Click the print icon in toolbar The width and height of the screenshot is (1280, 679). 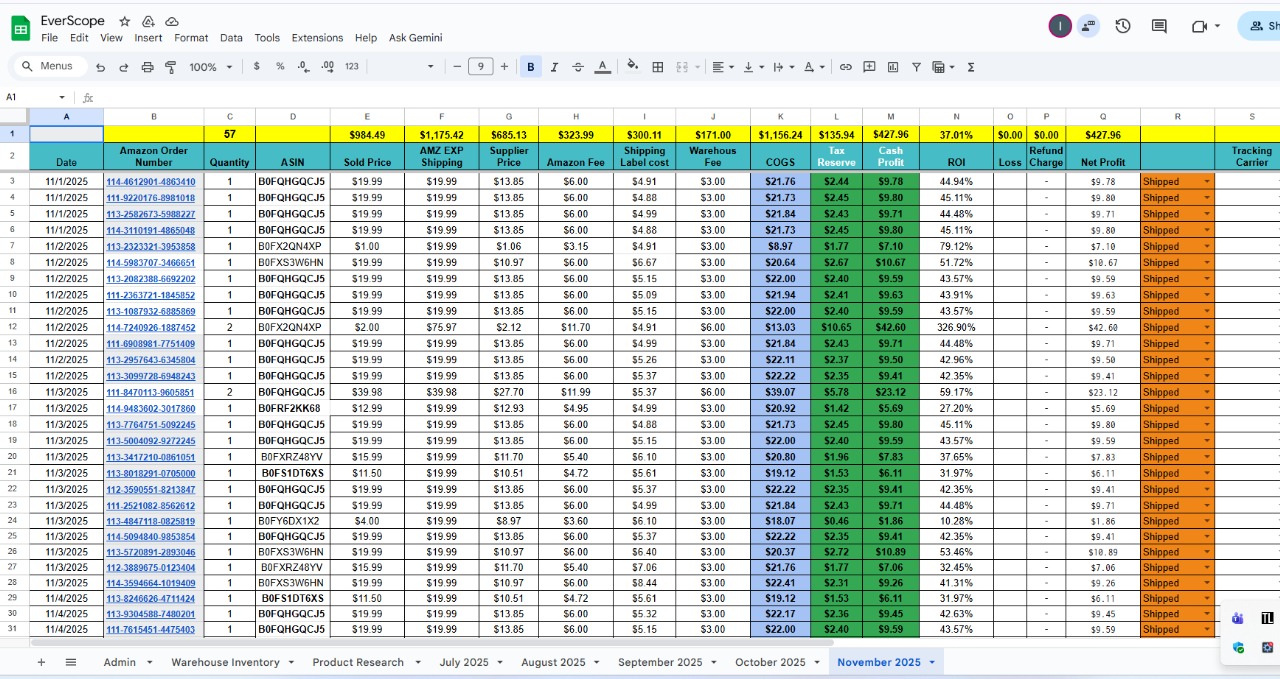pyautogui.click(x=147, y=67)
